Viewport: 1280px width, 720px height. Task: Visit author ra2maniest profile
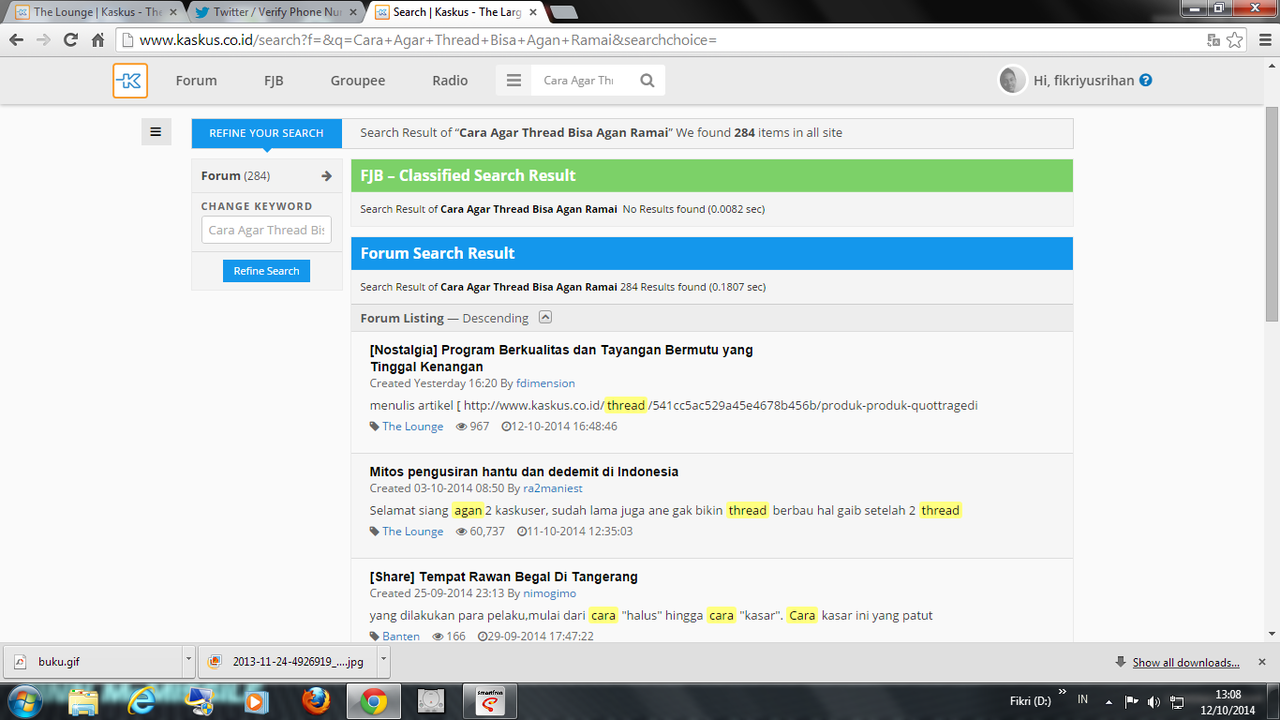coord(553,488)
